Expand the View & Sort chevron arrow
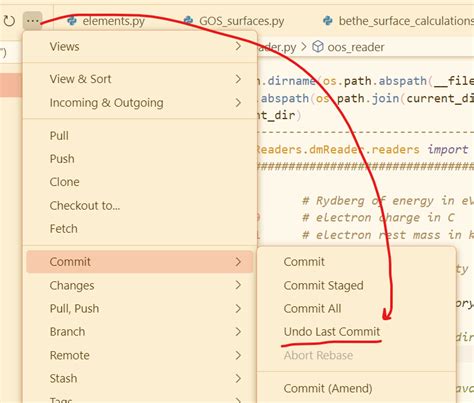Viewport: 474px width, 403px height. 238,79
